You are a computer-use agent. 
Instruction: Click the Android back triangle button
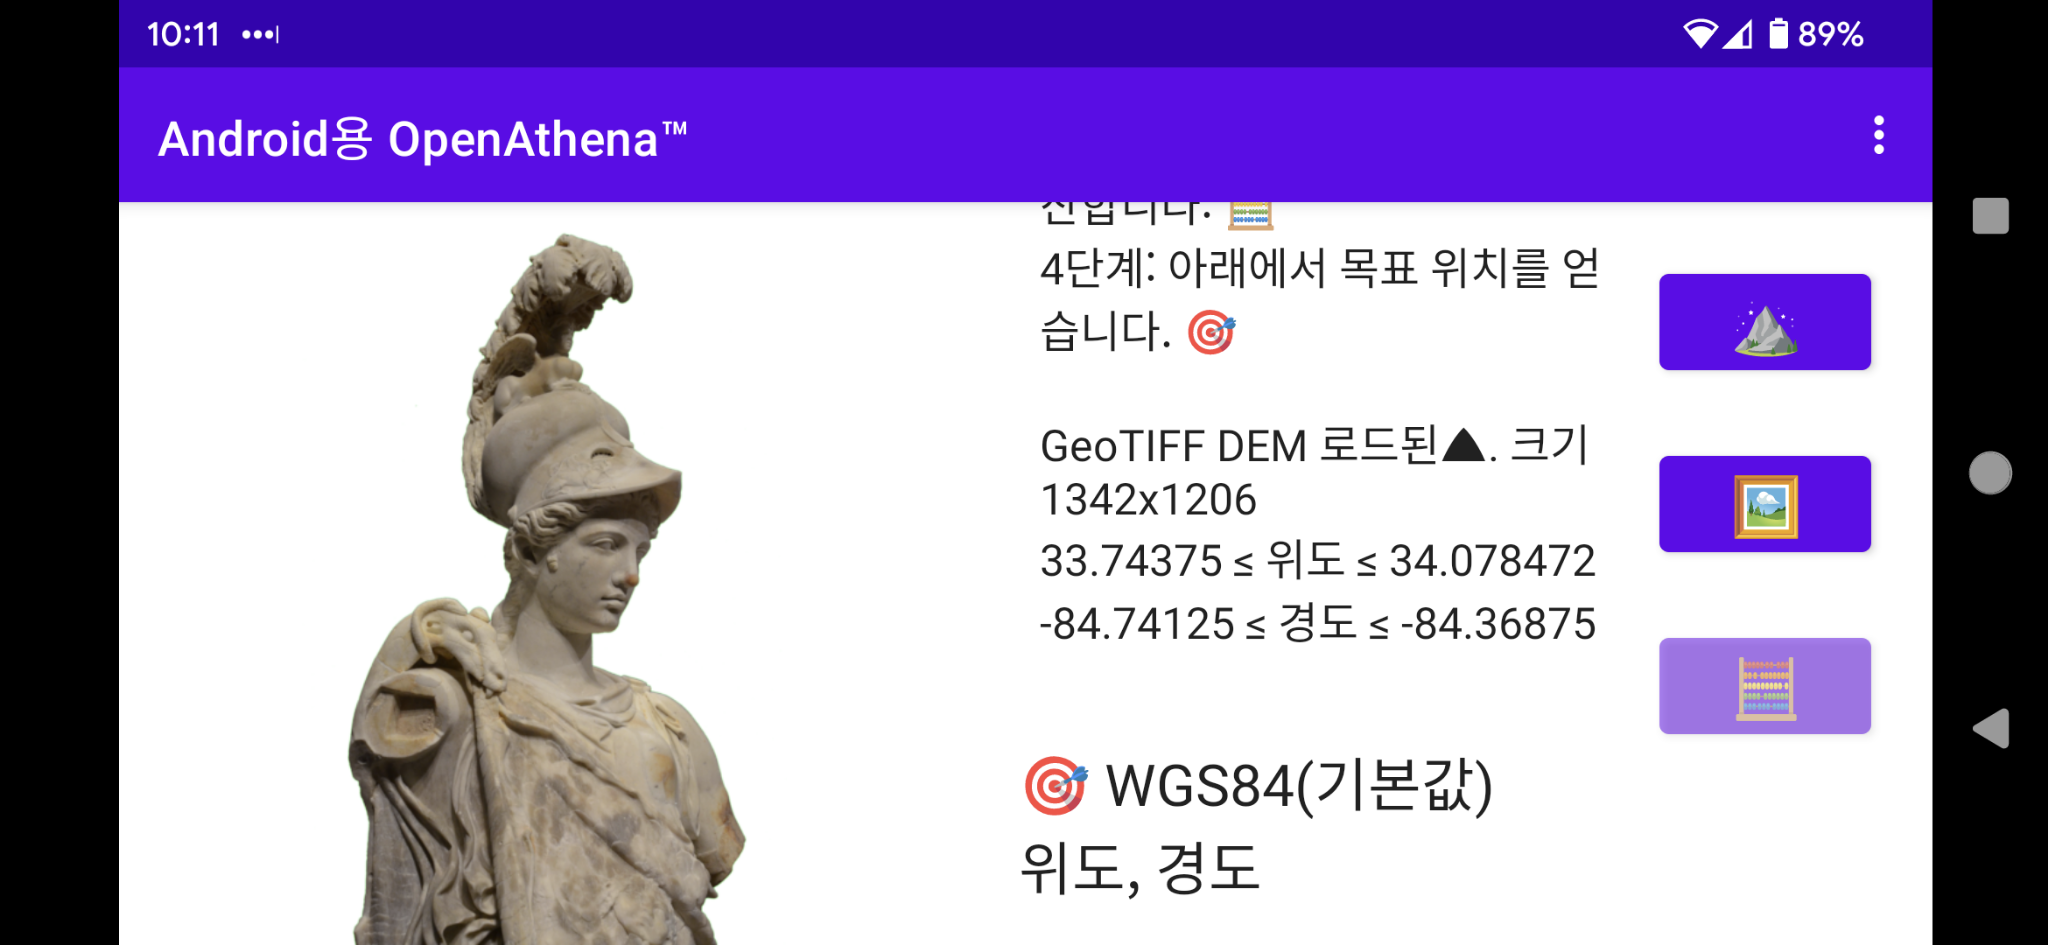click(1990, 728)
